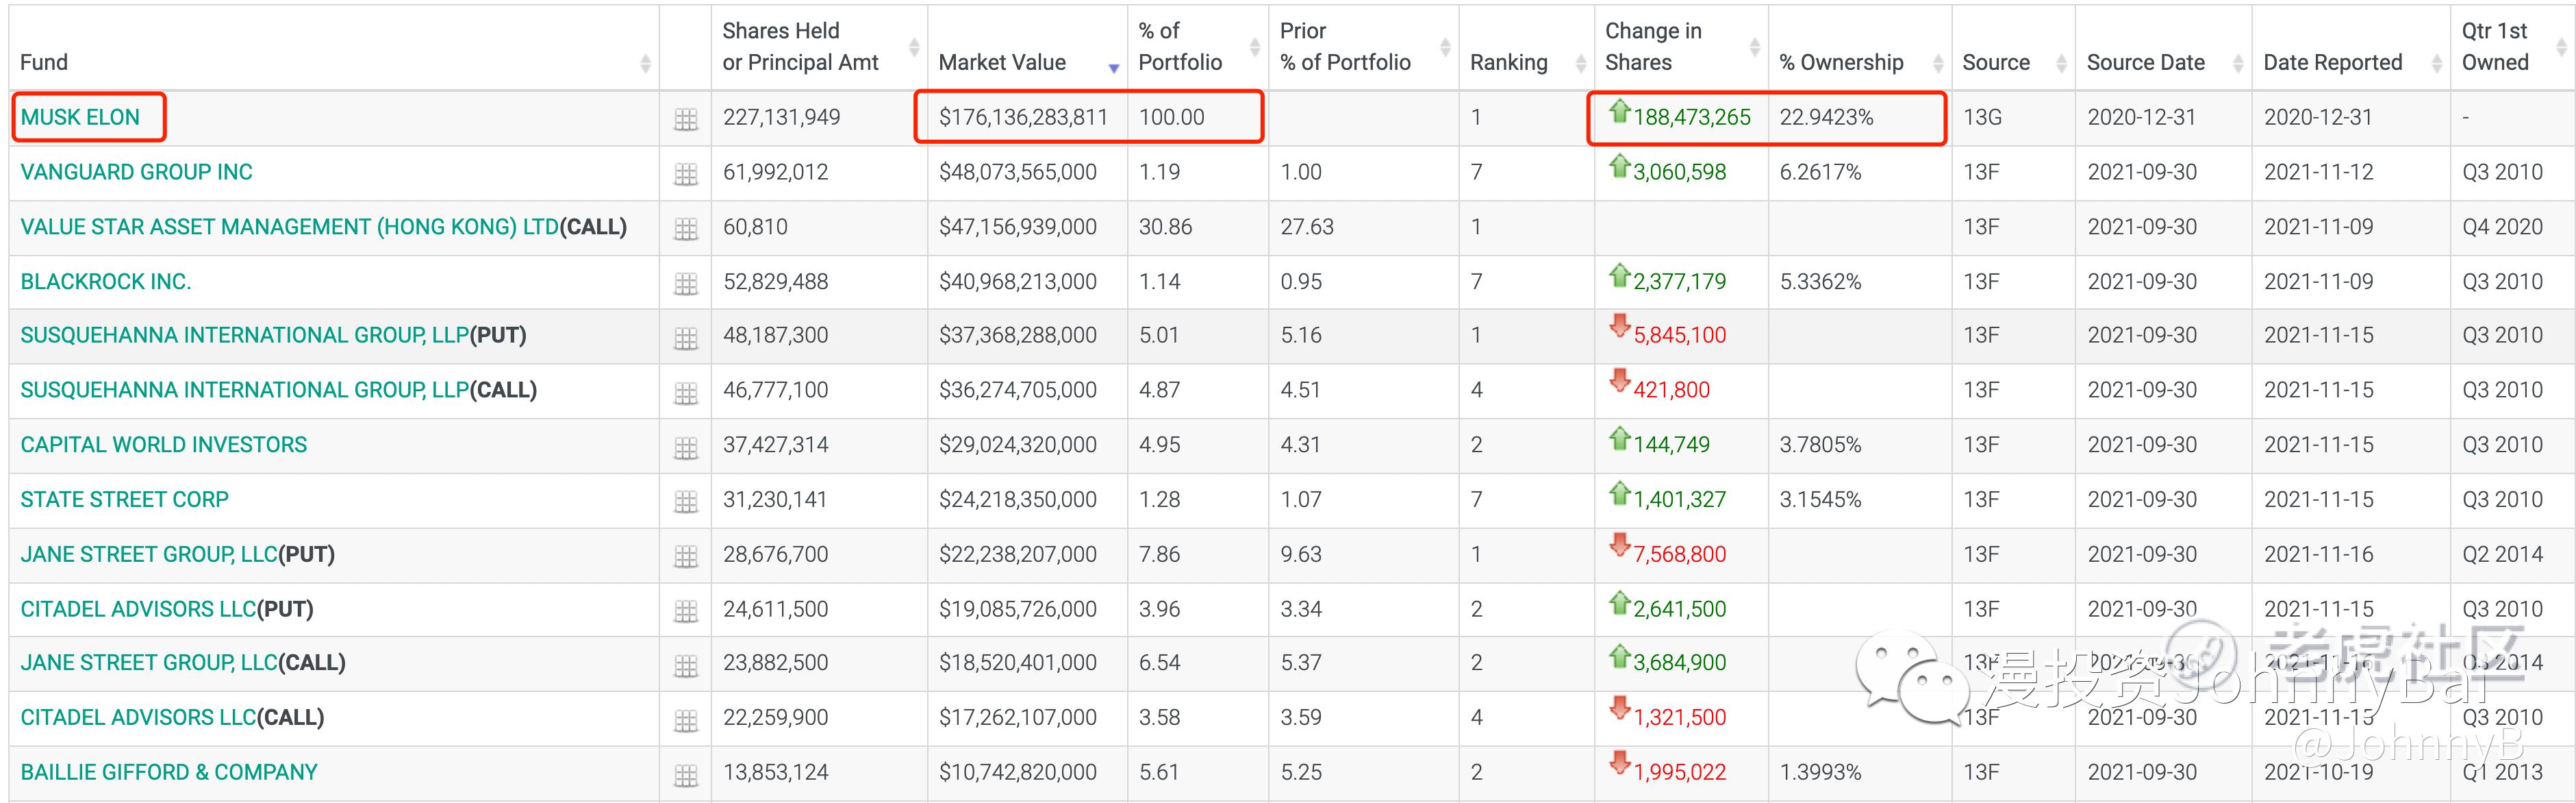Open BLACKROCK INC. fund link
The width and height of the screenshot is (2576, 803).
pos(105,282)
